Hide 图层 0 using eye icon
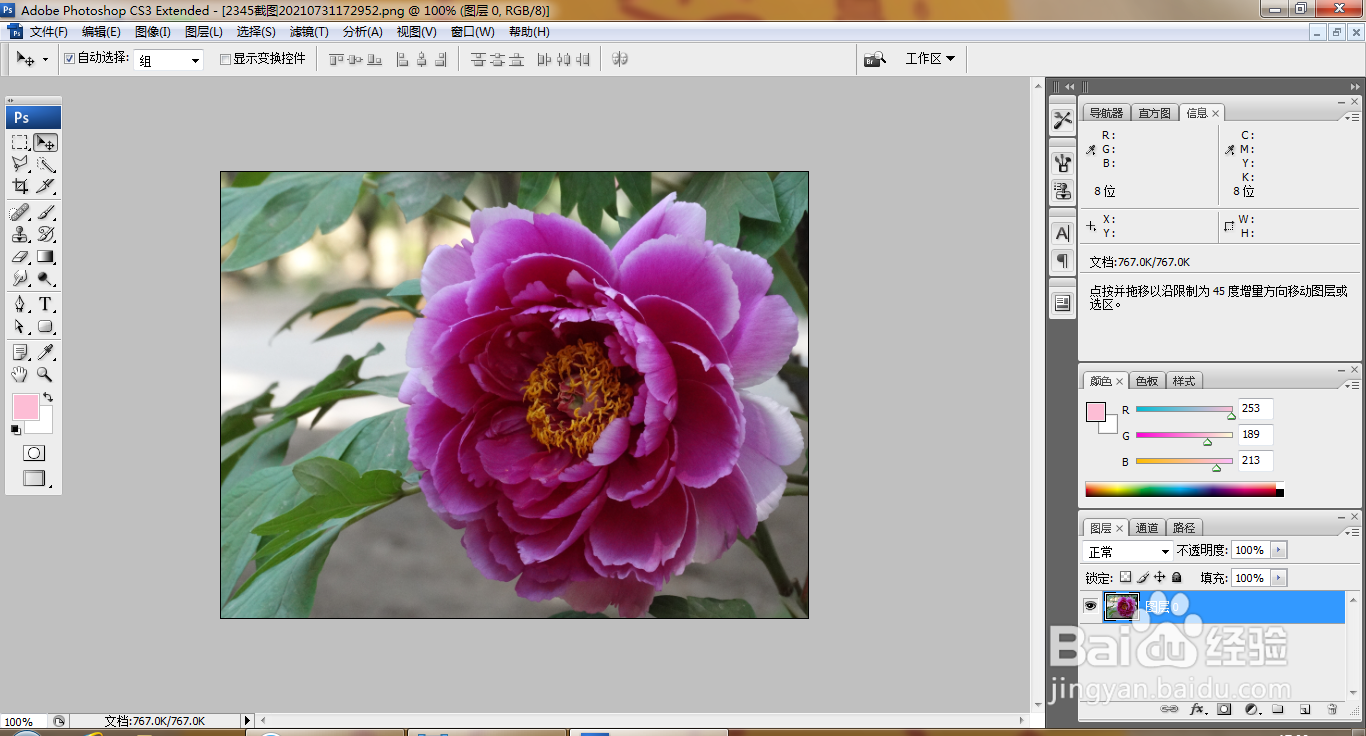This screenshot has width=1366, height=736. [1090, 606]
